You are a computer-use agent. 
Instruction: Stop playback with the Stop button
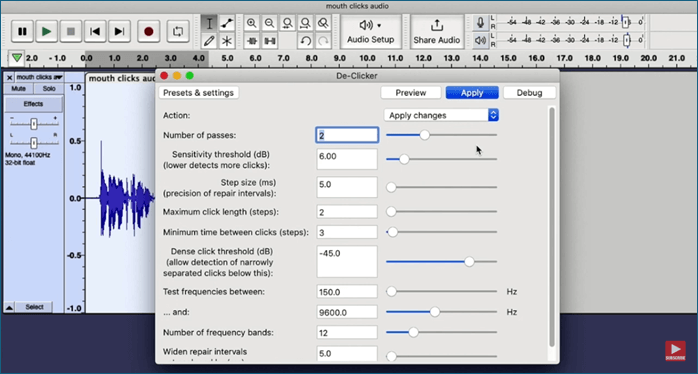[71, 31]
